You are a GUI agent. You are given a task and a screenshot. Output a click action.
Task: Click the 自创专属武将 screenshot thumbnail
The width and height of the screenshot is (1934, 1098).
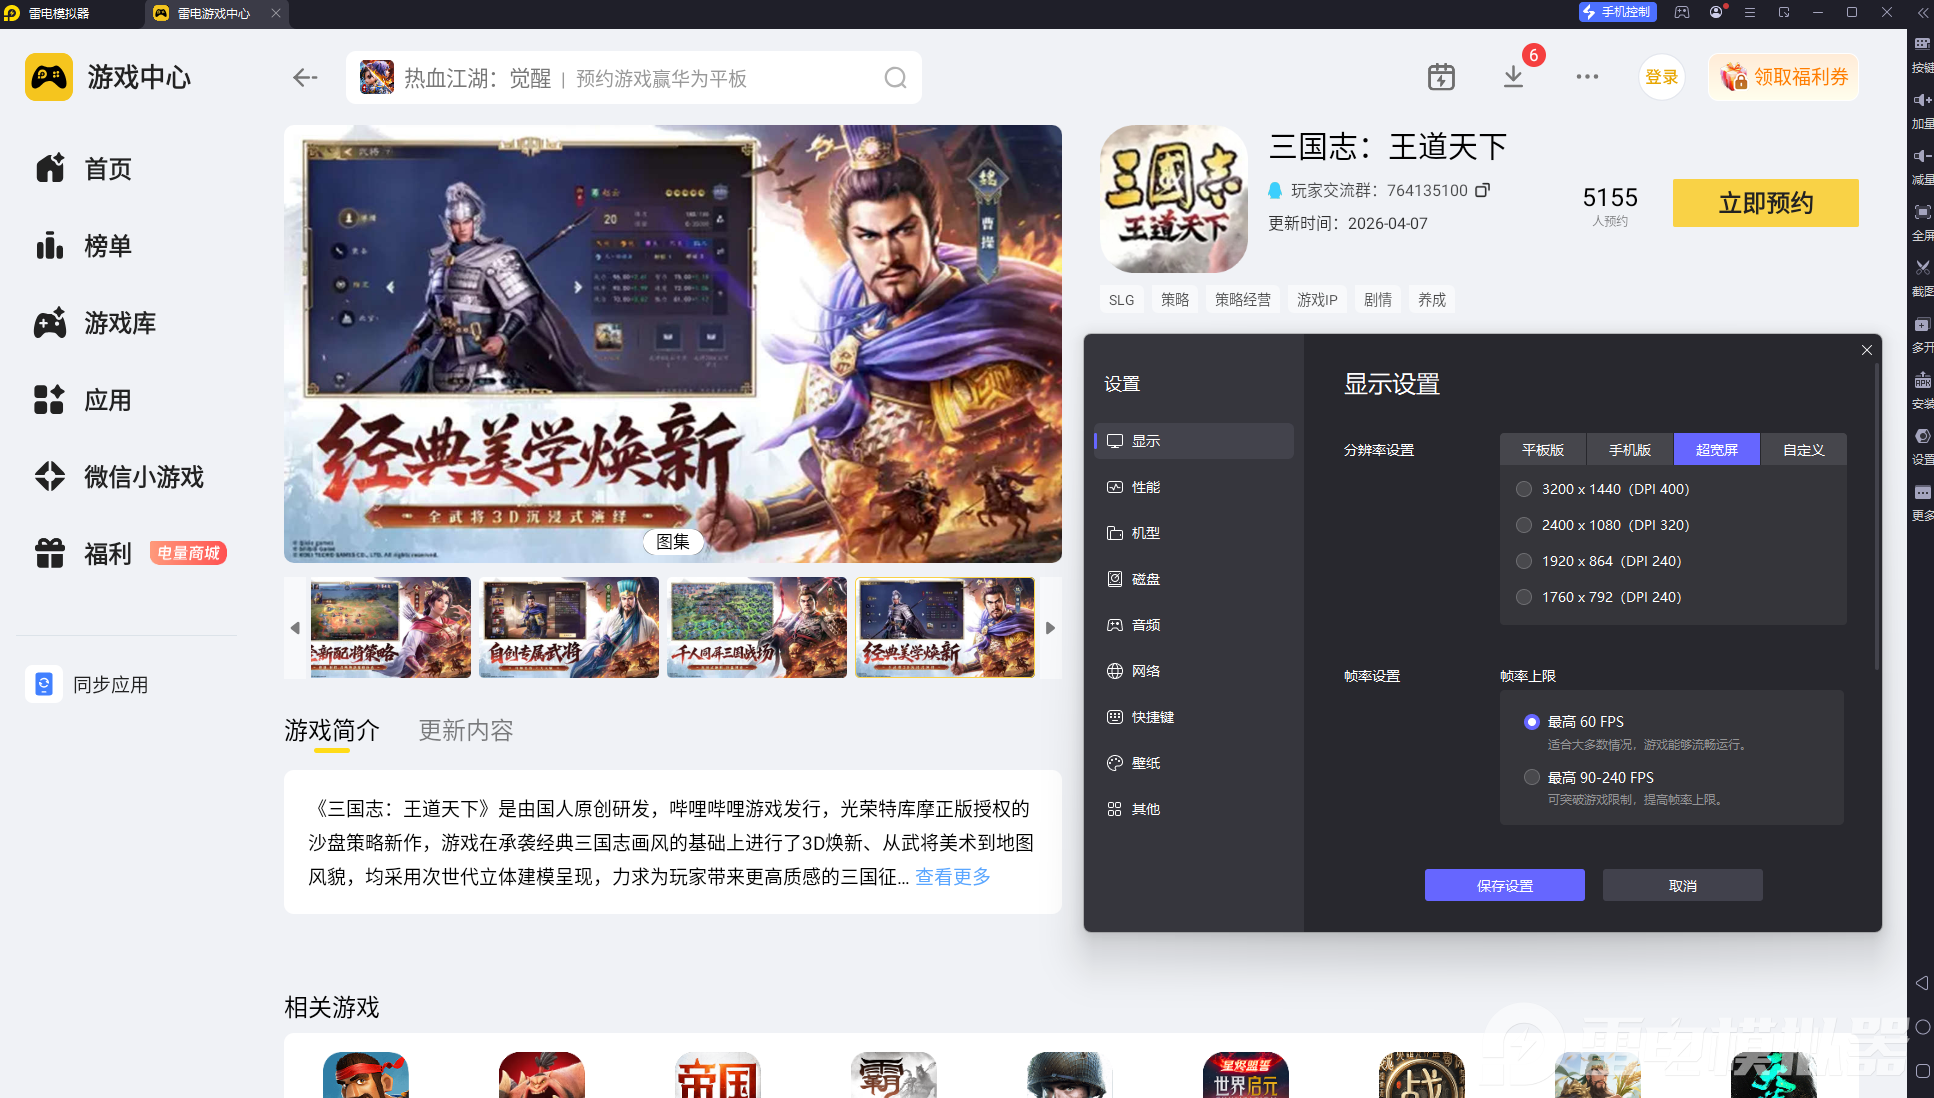pyautogui.click(x=568, y=628)
